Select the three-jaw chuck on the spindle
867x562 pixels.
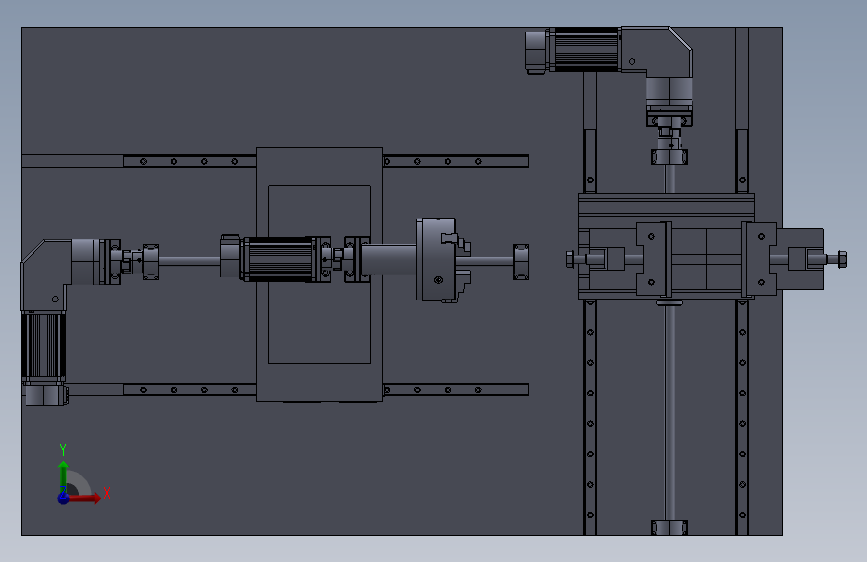pyautogui.click(x=443, y=259)
